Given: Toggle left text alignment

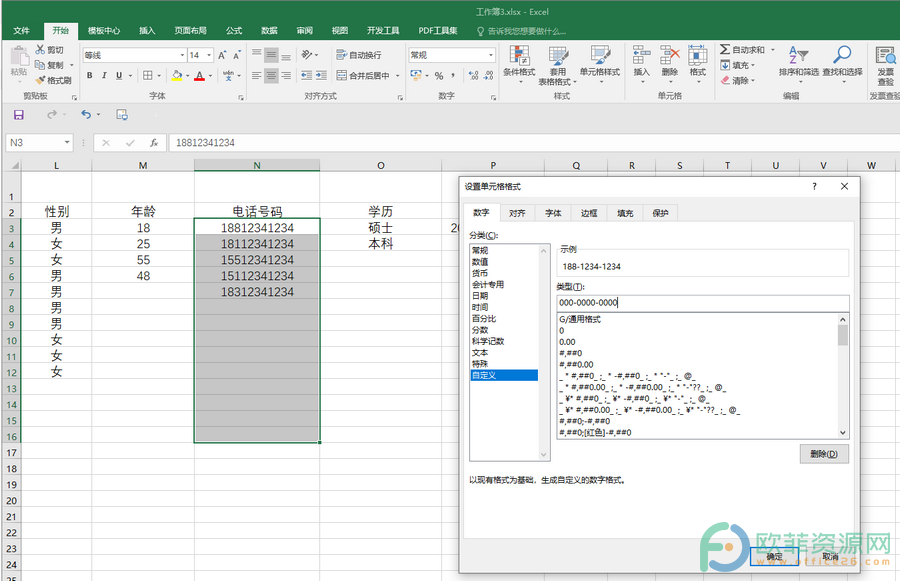Looking at the screenshot, I should click(x=257, y=75).
